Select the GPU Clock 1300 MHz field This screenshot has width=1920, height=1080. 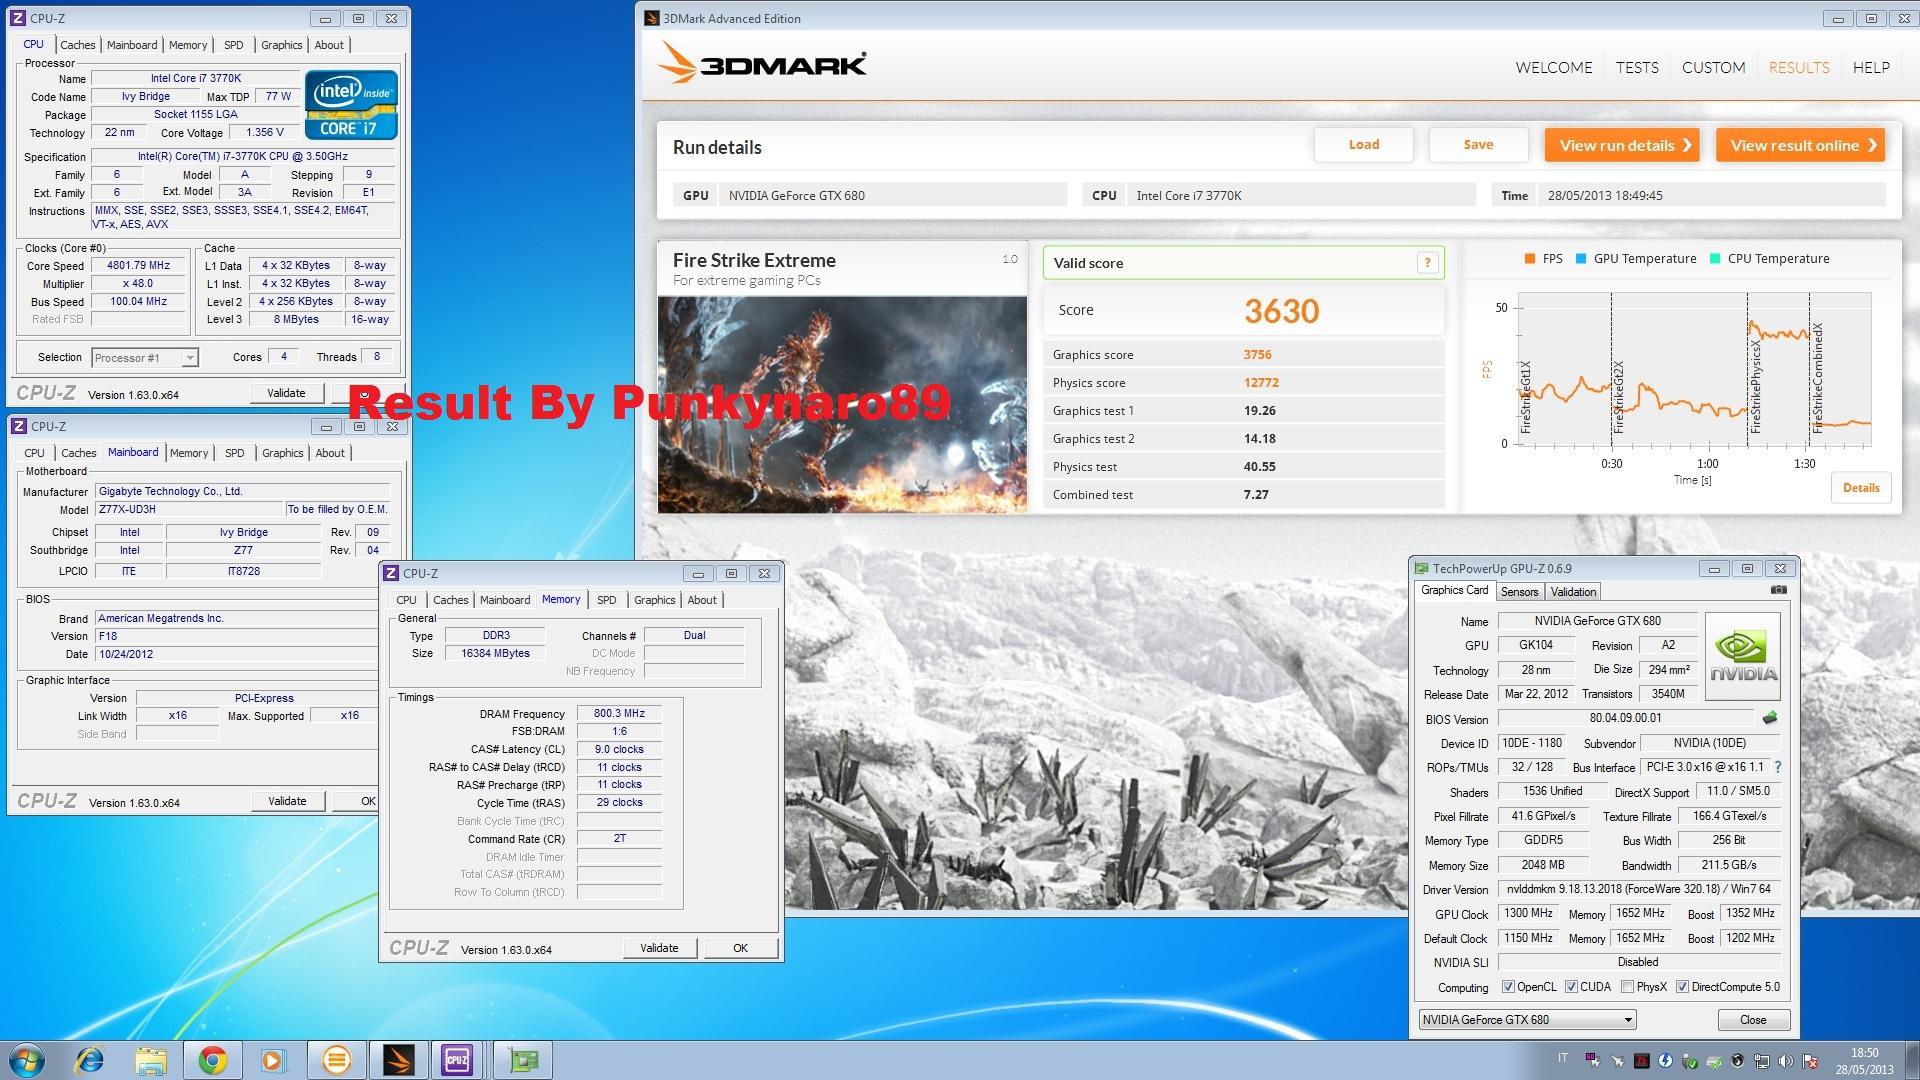(x=1529, y=914)
